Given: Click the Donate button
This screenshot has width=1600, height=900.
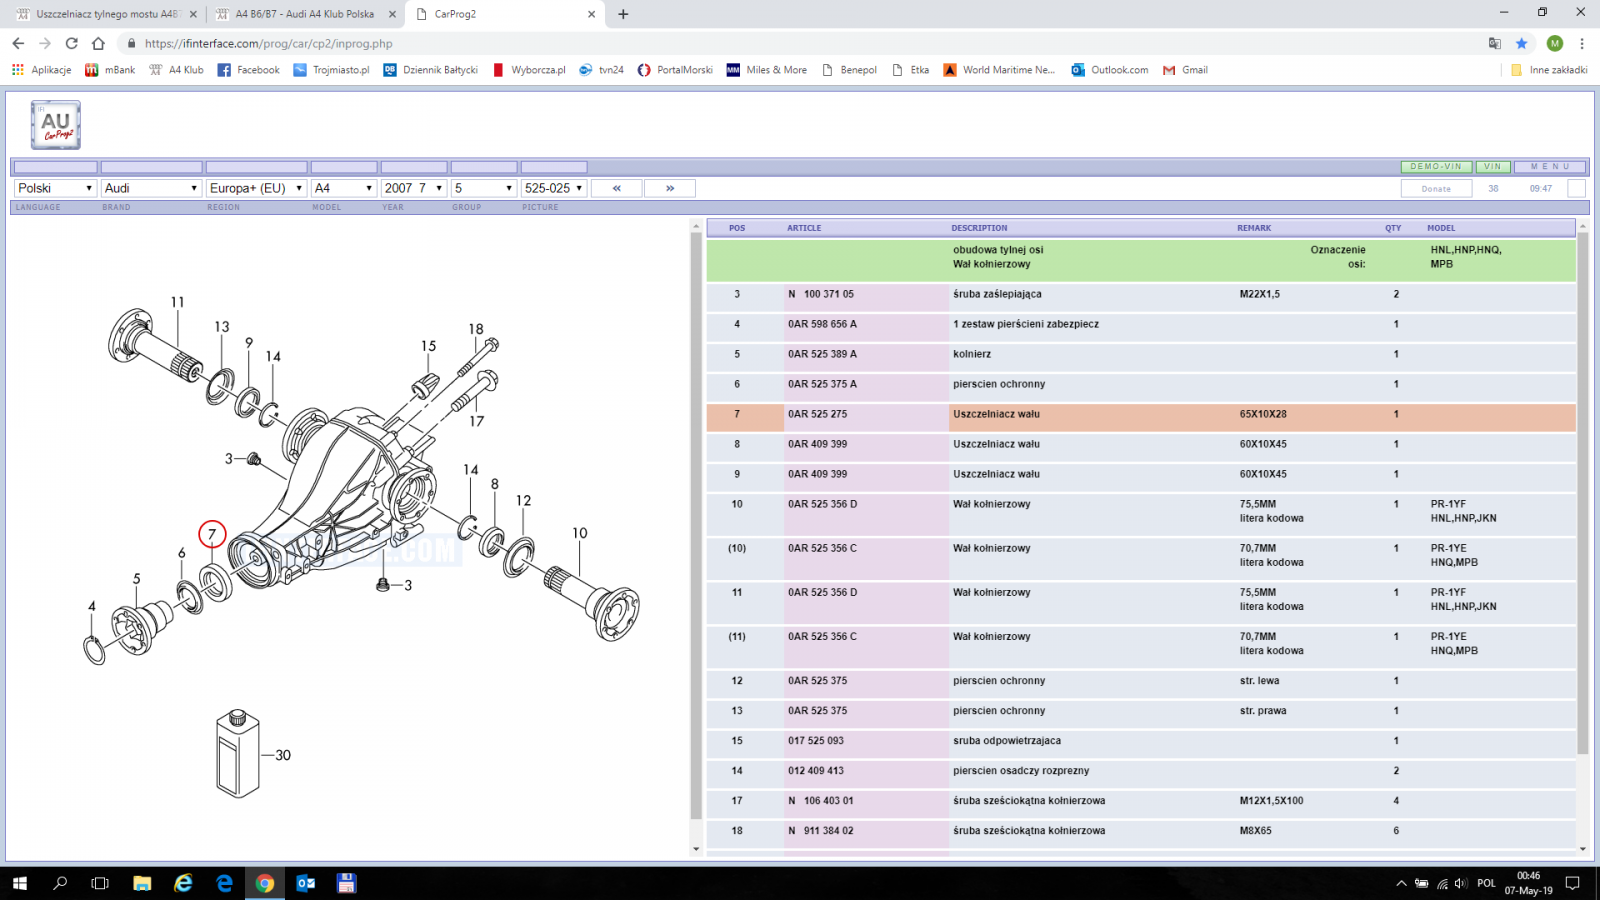Looking at the screenshot, I should tap(1436, 189).
